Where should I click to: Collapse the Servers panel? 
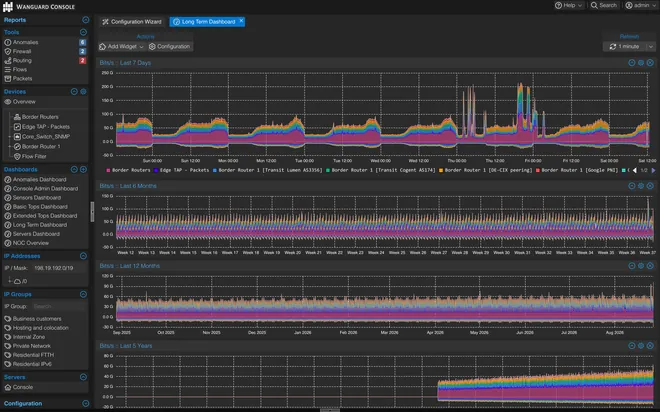point(83,377)
